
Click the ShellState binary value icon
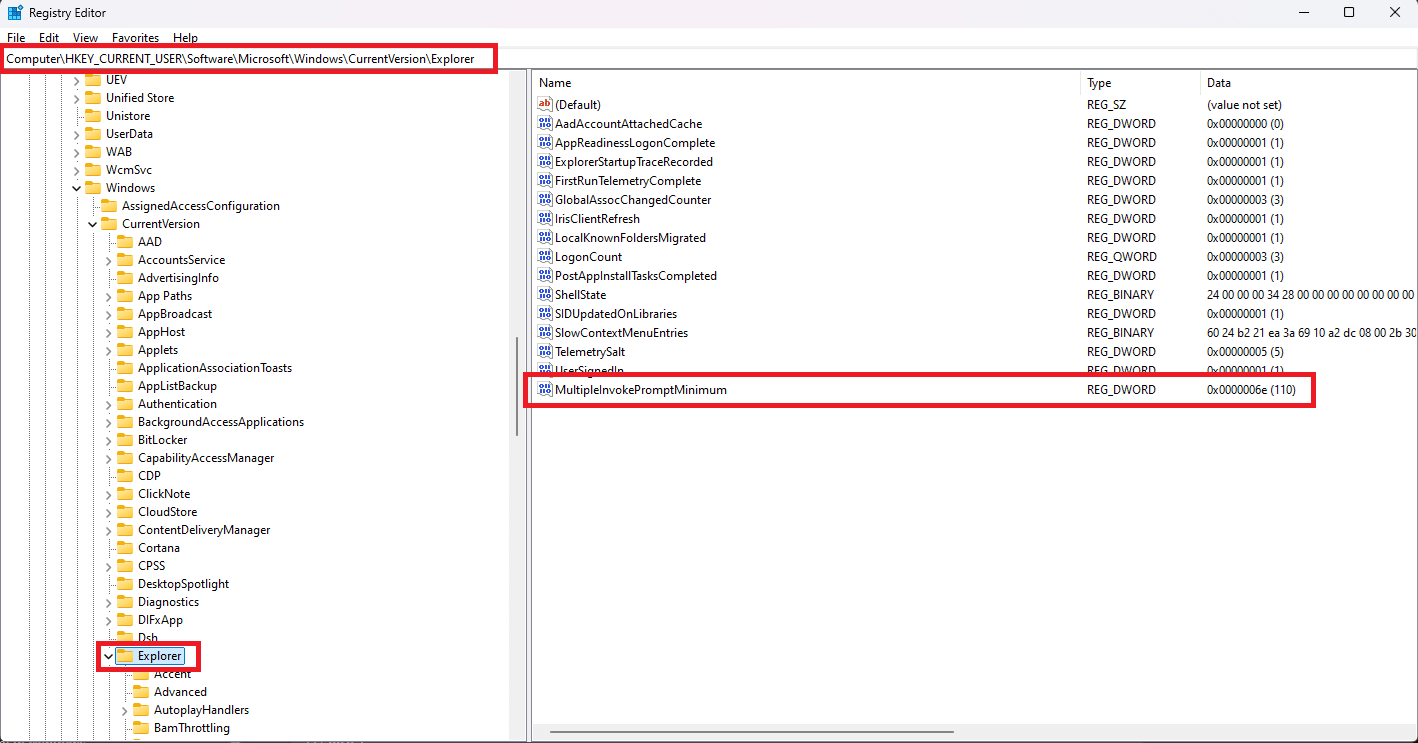click(x=545, y=295)
